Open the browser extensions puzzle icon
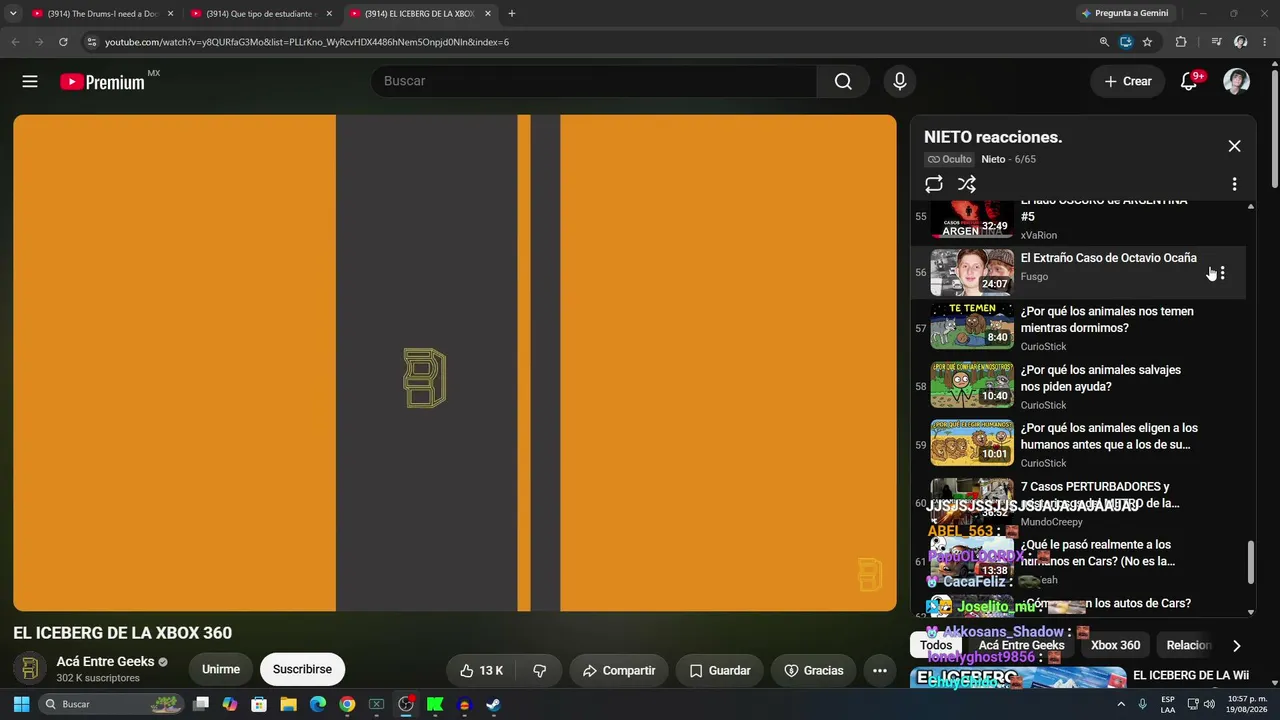Image resolution: width=1280 pixels, height=720 pixels. (1181, 42)
